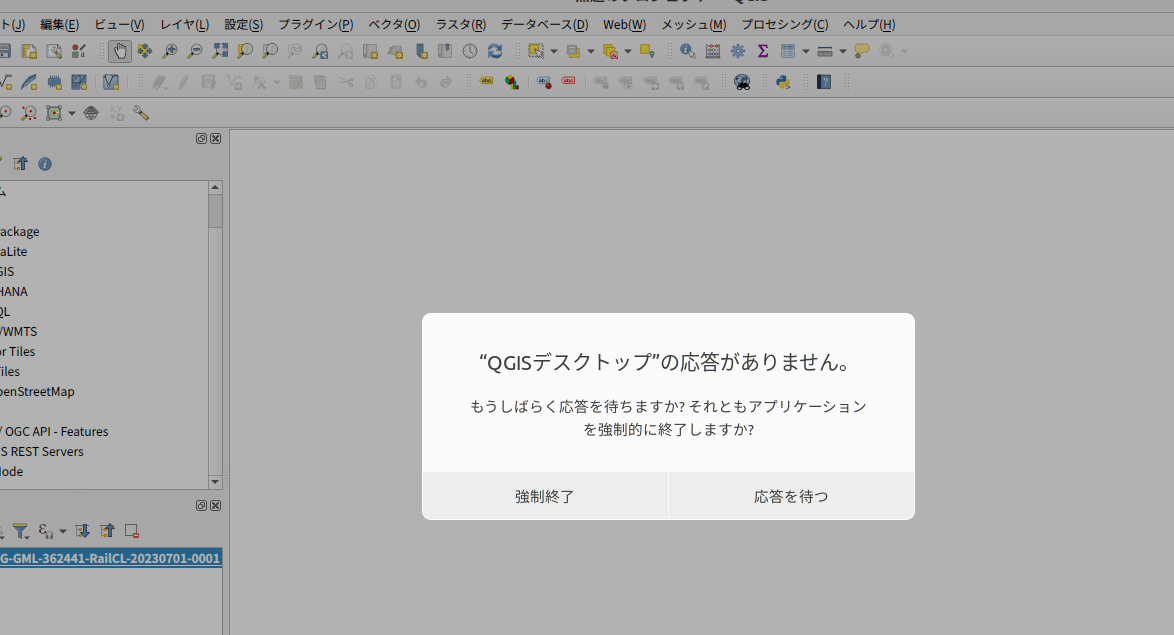Viewport: 1174px width, 635px height.
Task: Click Pan Map to Selection icon
Action: click(145, 51)
